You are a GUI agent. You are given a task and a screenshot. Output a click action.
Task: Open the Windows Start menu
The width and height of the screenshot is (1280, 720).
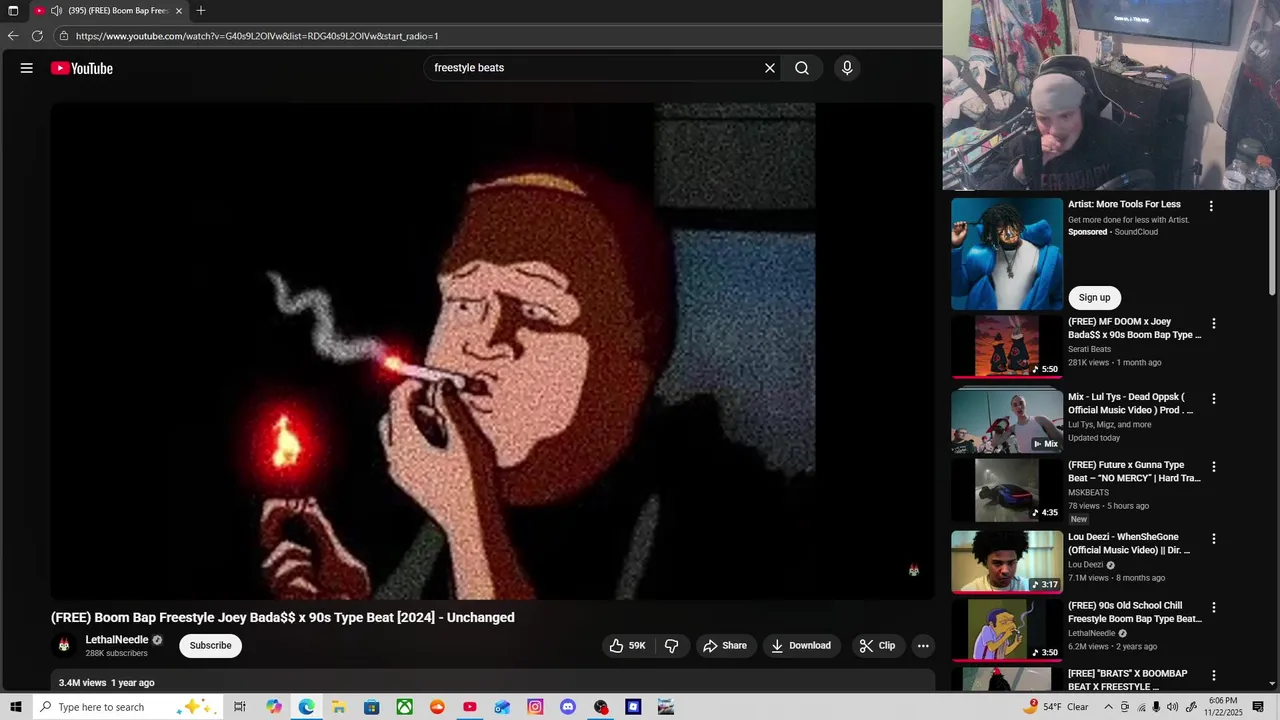click(15, 707)
